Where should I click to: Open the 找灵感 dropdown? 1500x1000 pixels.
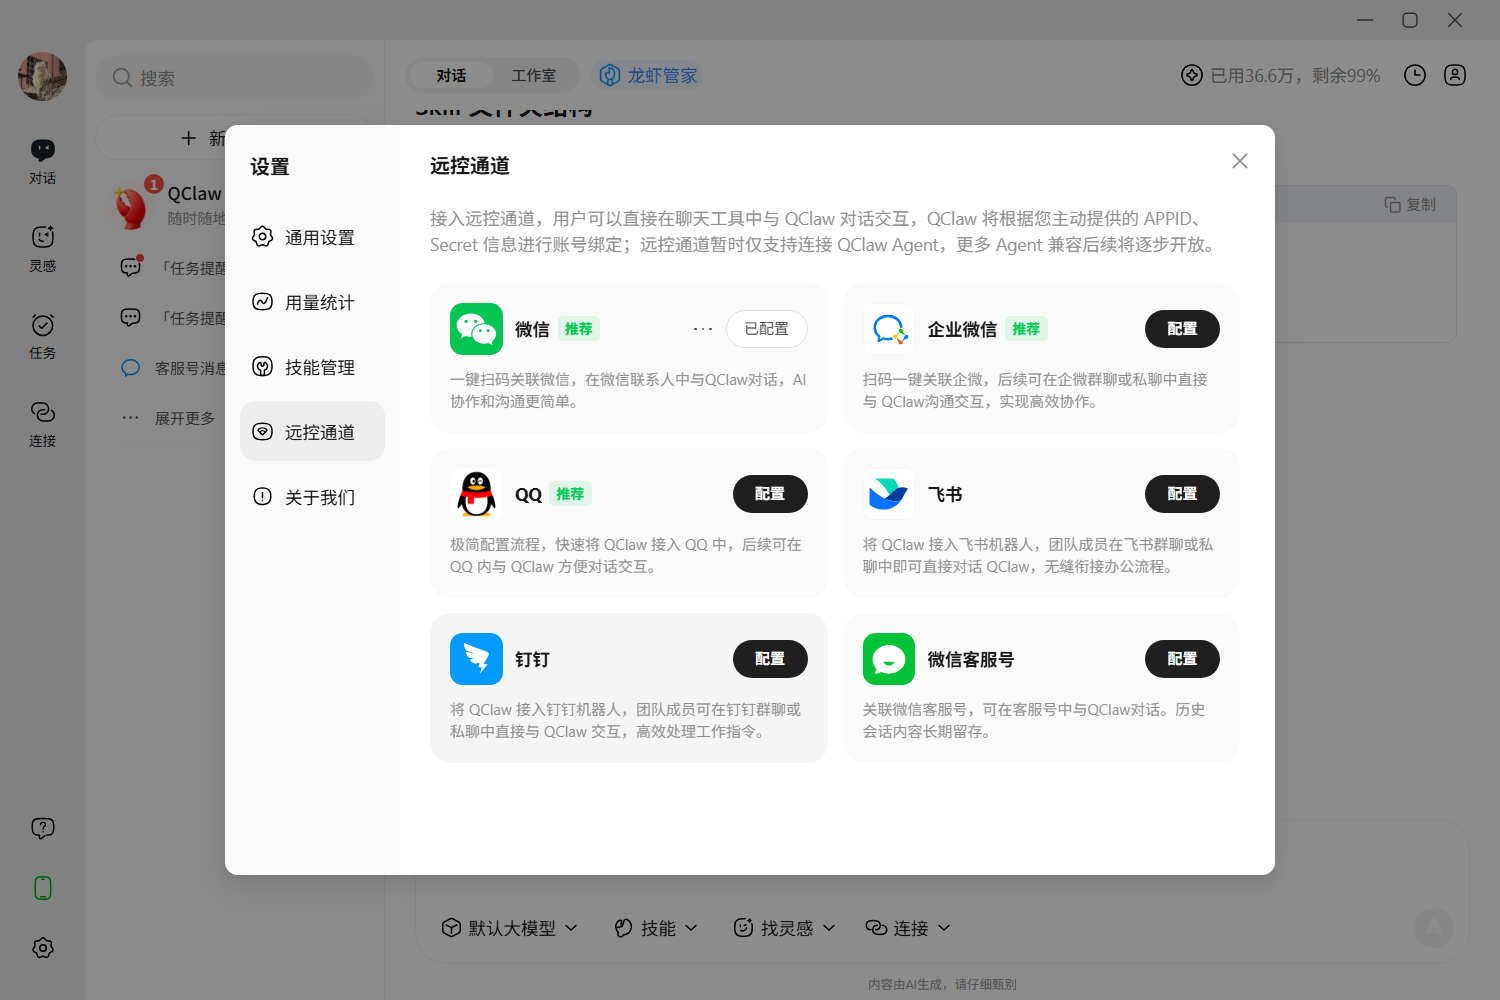(784, 928)
